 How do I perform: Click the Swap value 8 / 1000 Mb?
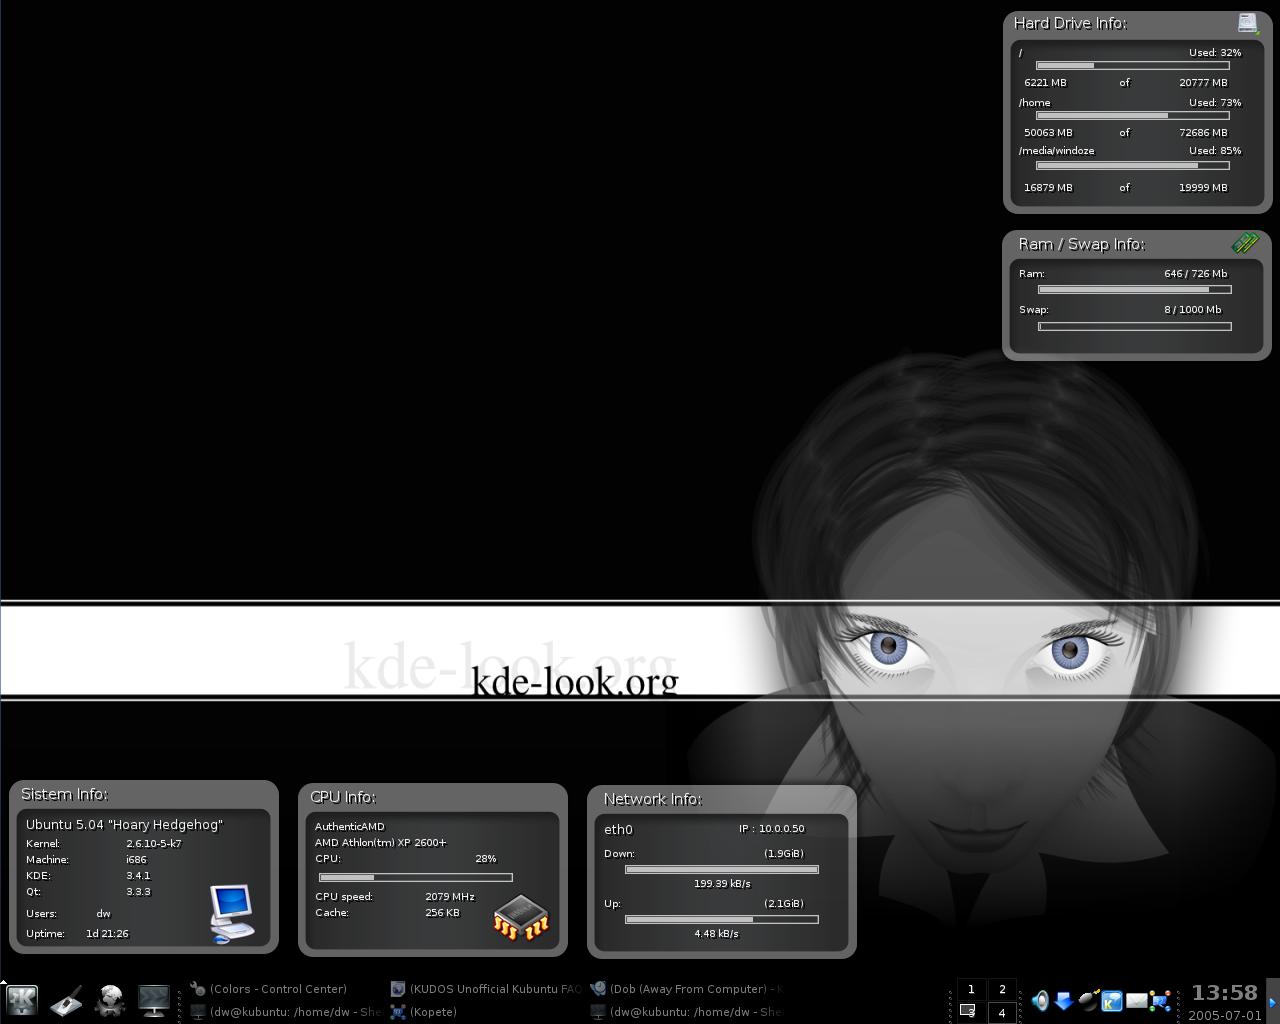click(1193, 310)
